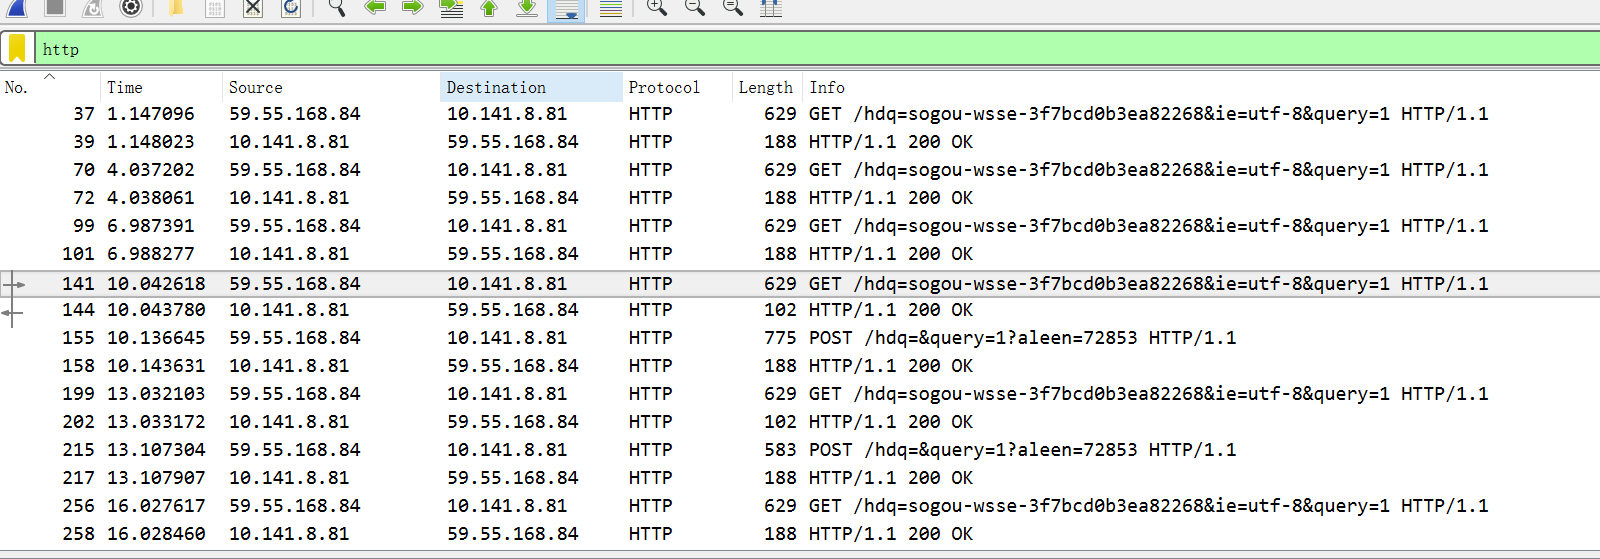Open capture options gear icon

tap(130, 8)
